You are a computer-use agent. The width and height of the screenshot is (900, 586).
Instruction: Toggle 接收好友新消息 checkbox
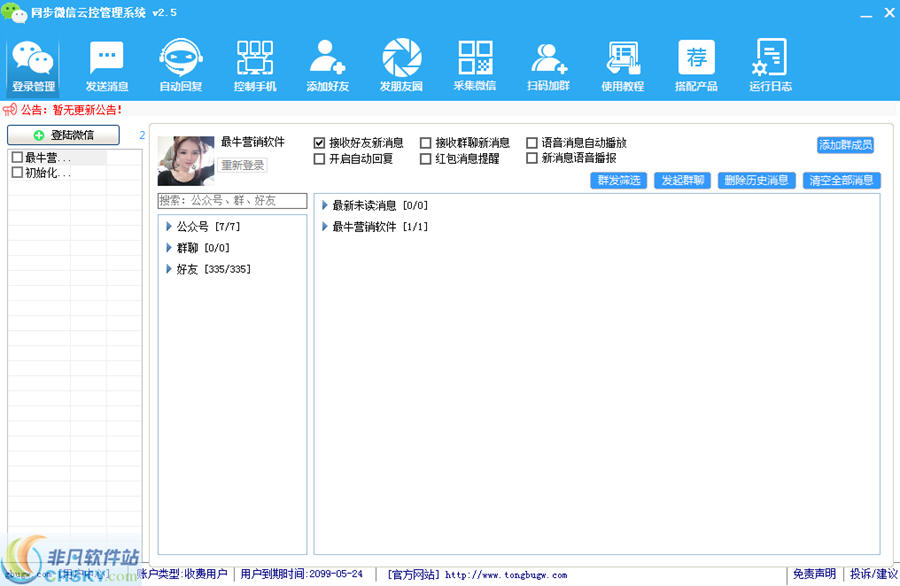pos(319,143)
